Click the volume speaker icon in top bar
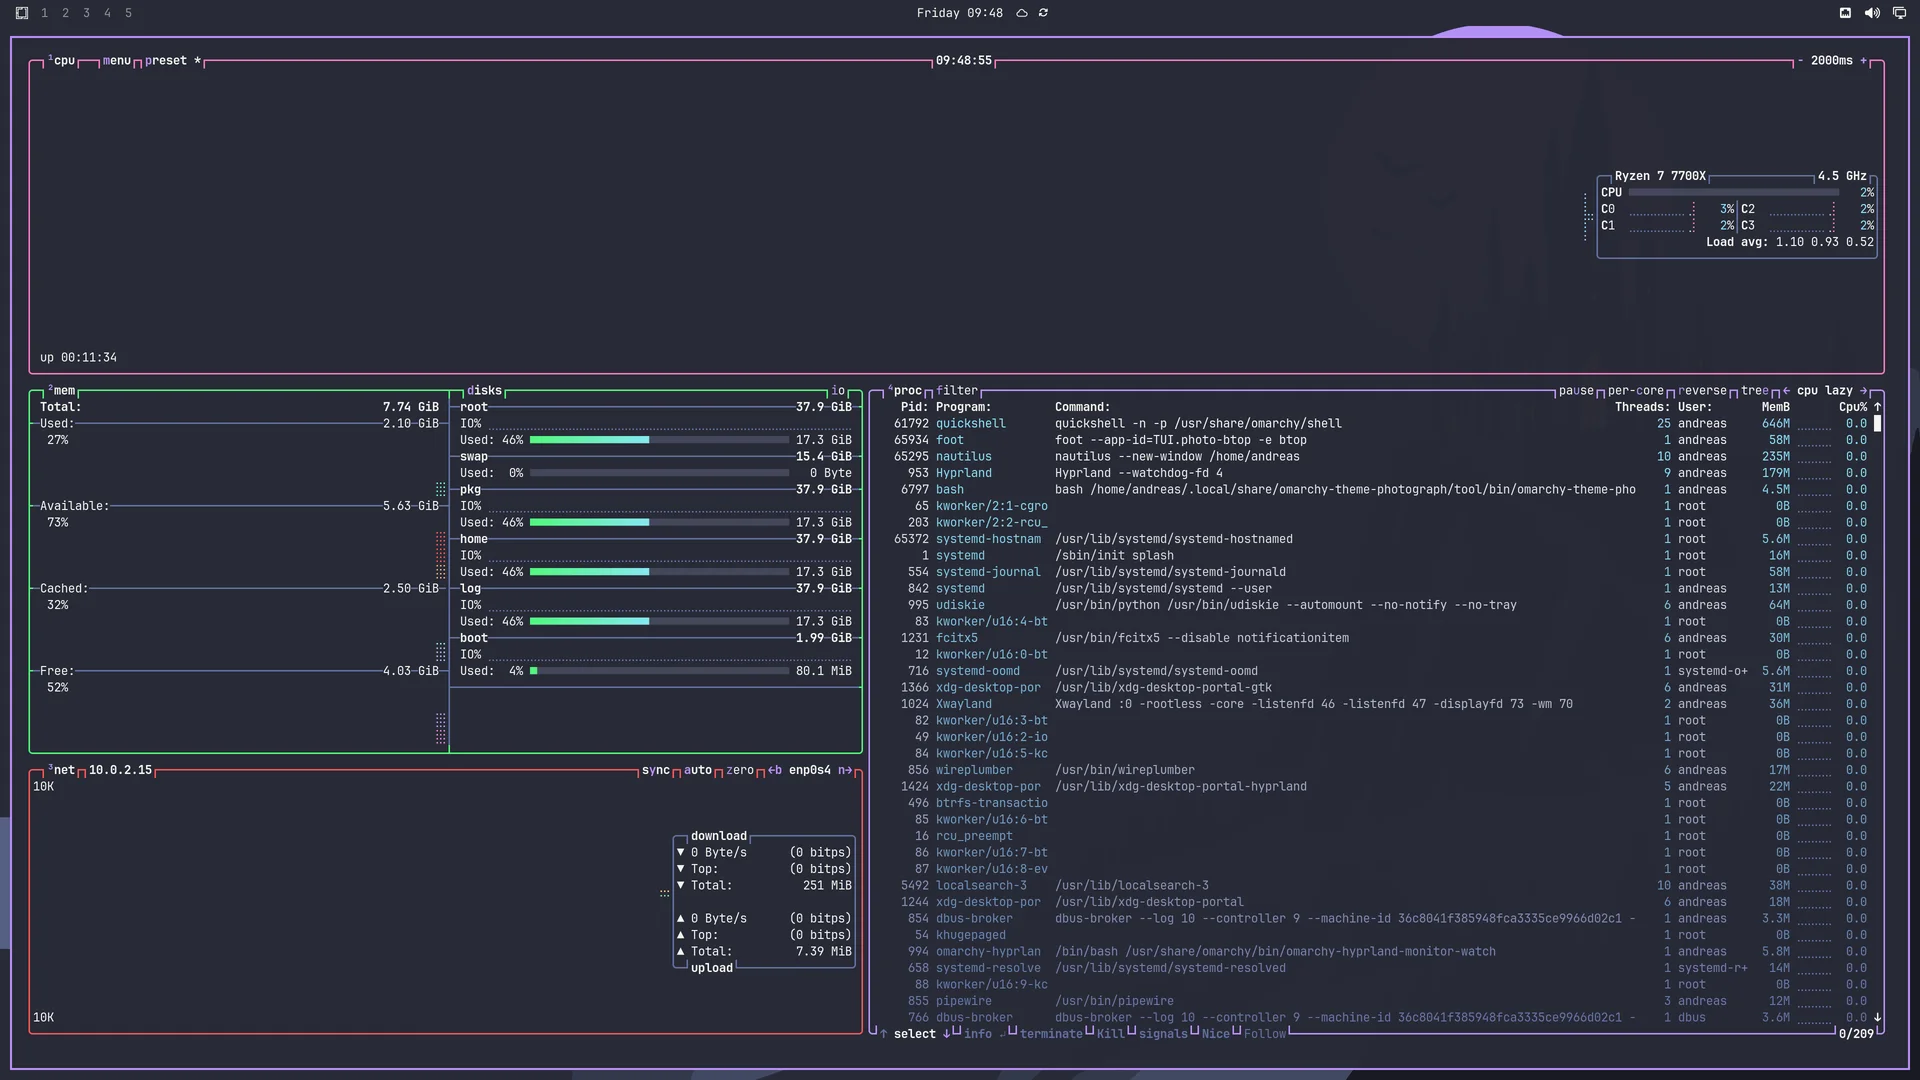 click(1872, 13)
